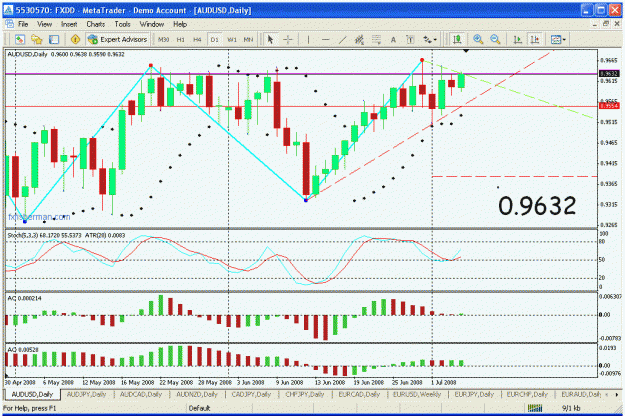Image resolution: width=625 pixels, height=416 pixels.
Task: Draw a vertical line tool
Action: click(x=308, y=39)
